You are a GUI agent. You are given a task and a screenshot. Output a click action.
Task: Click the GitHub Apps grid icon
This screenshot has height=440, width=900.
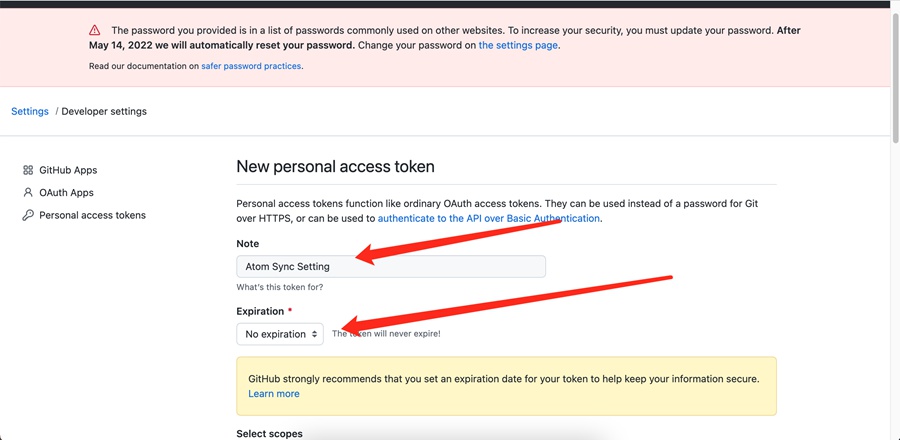[x=28, y=170]
